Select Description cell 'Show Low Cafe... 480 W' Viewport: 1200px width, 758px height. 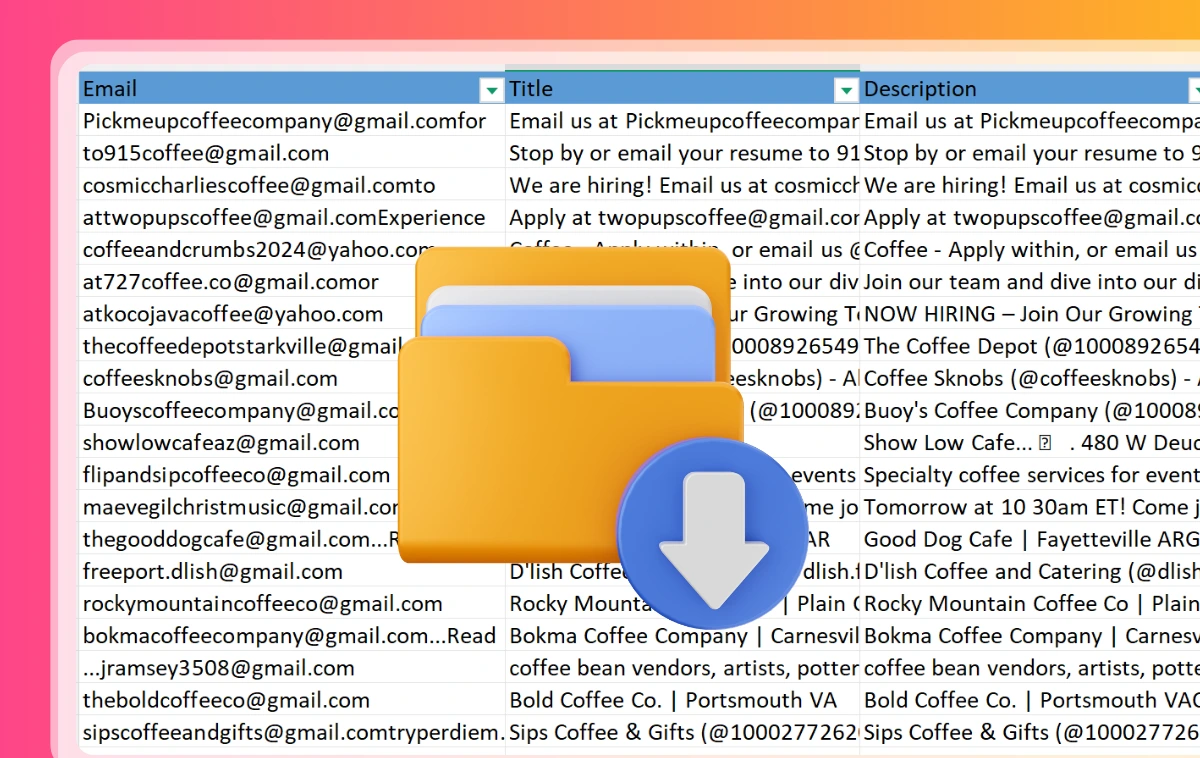[x=1030, y=442]
